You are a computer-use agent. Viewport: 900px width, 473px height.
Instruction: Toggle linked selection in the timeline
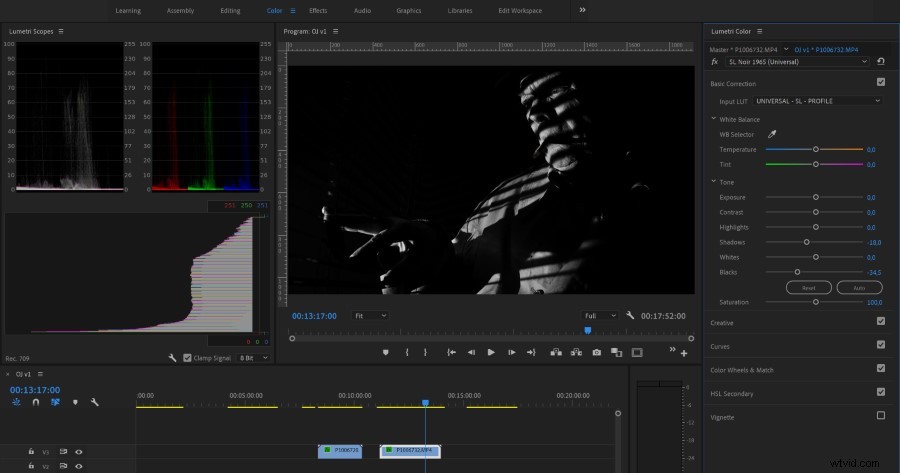[x=55, y=402]
